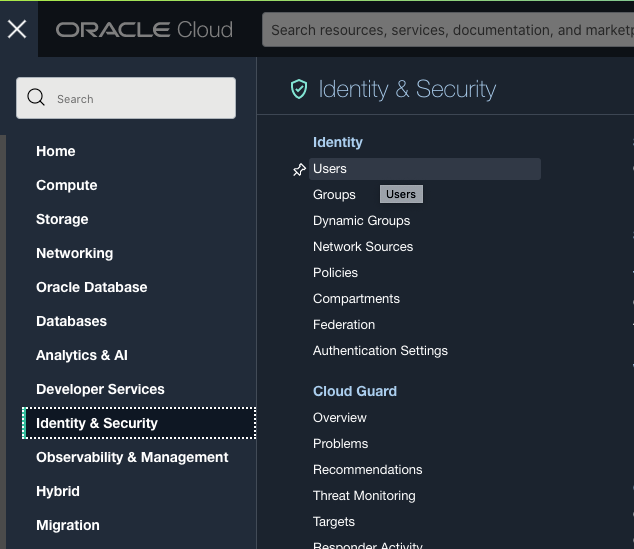Click the Identity & Security shield icon
Screen dimensions: 634x549
(x=298, y=90)
